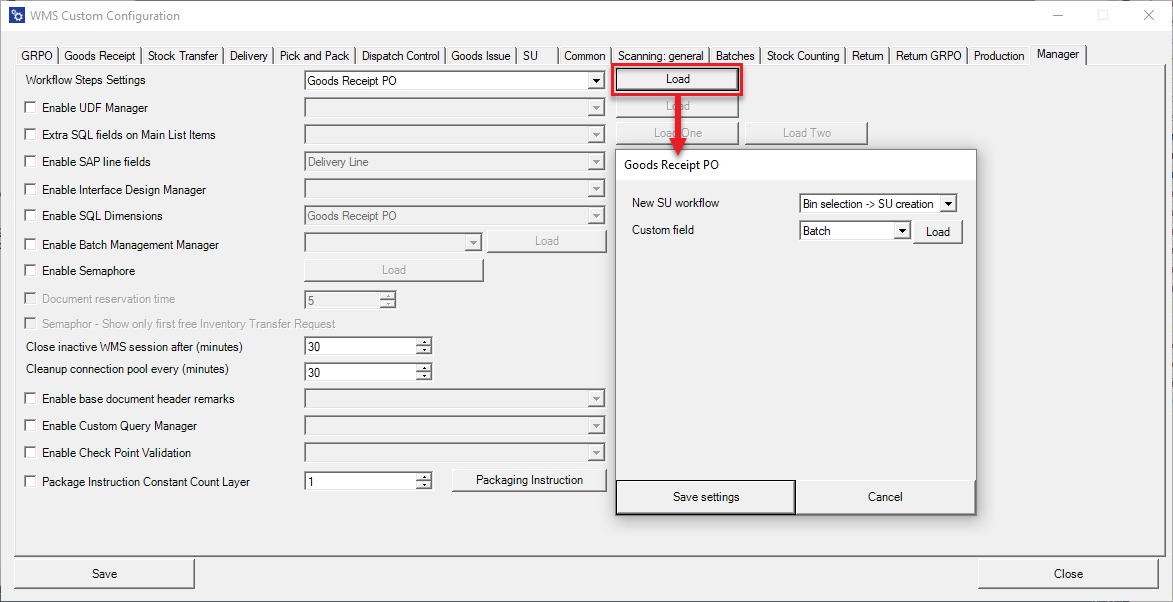Click the WMS app icon in title bar
1173x602 pixels.
16,15
